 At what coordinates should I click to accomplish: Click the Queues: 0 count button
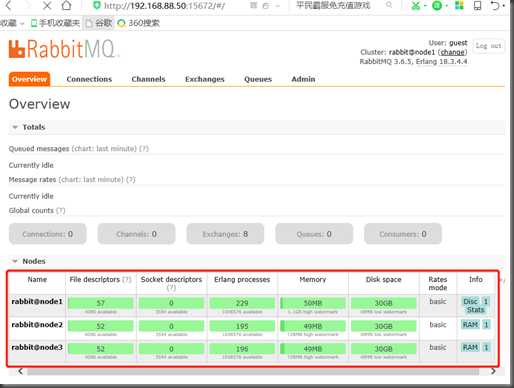click(x=314, y=234)
